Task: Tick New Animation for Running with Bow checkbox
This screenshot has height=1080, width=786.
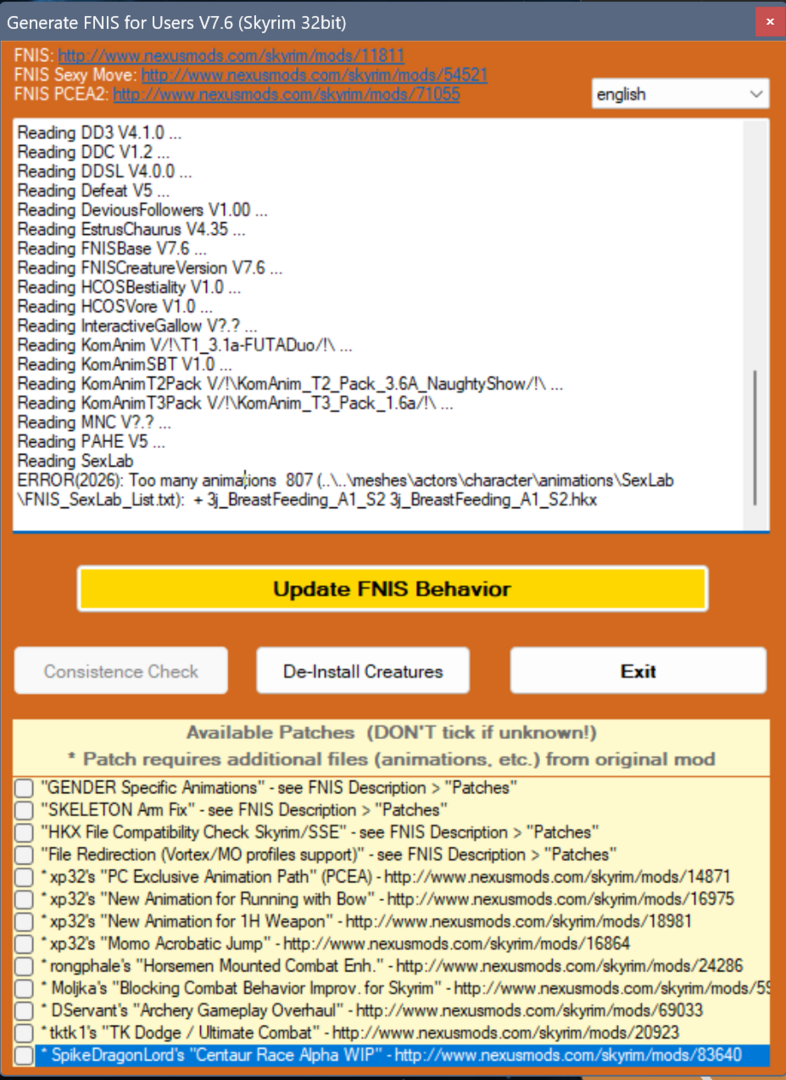Action: [x=24, y=899]
